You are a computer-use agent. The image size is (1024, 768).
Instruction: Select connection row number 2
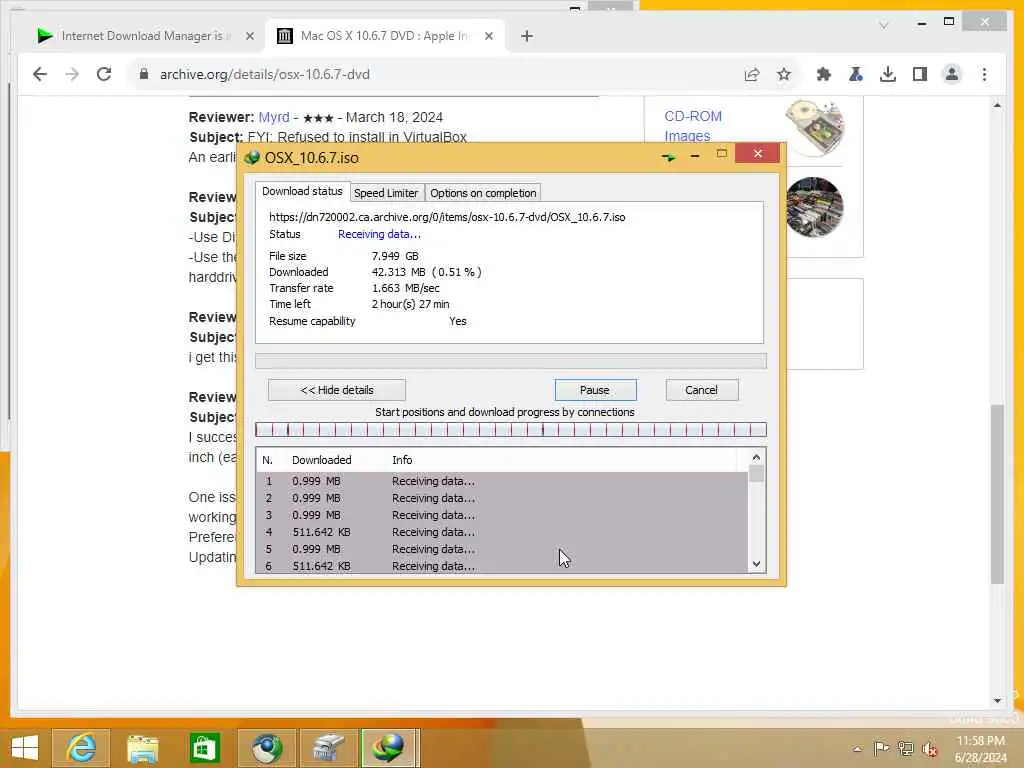(x=502, y=498)
